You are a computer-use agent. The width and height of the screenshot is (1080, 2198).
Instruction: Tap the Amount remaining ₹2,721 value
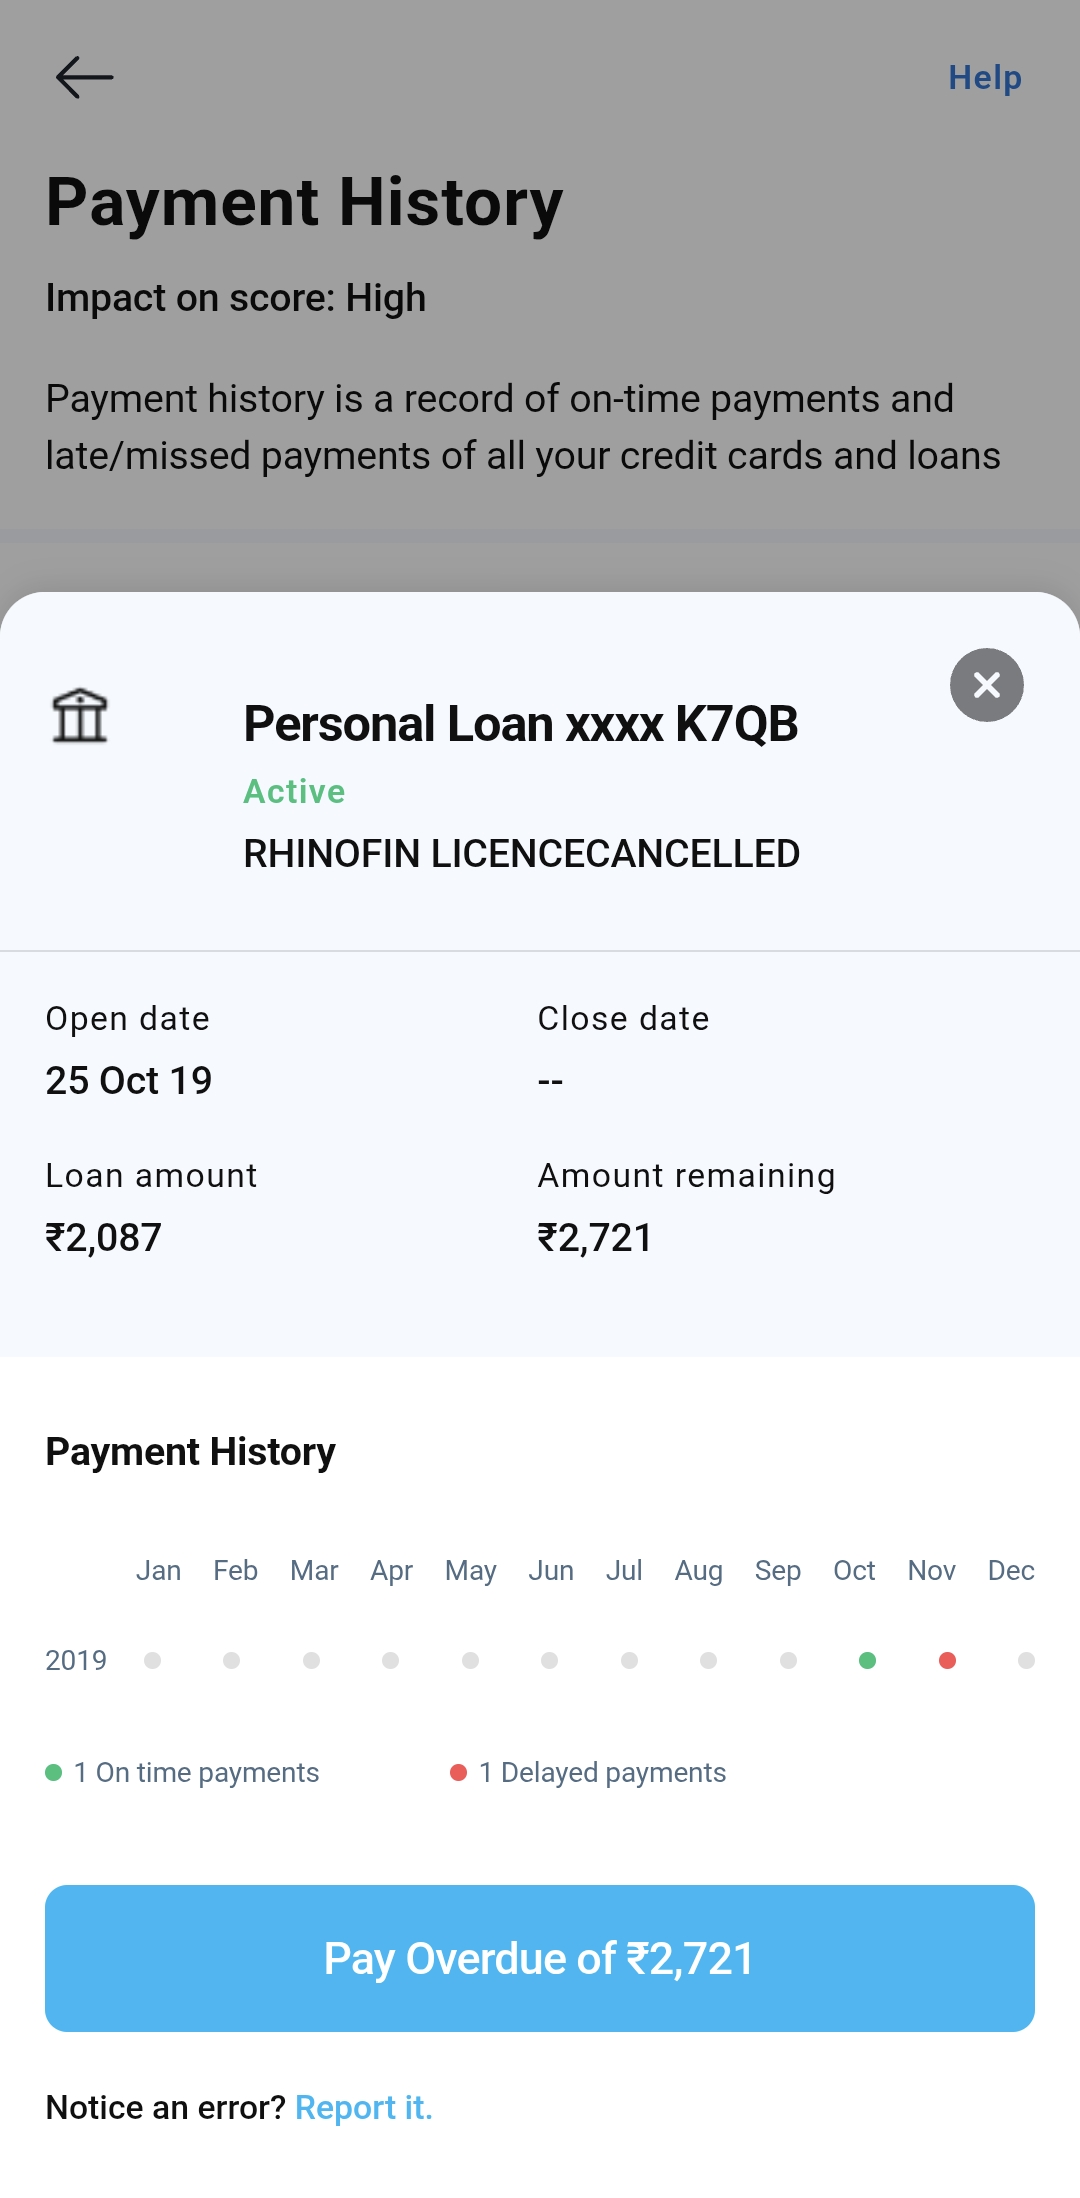594,1238
